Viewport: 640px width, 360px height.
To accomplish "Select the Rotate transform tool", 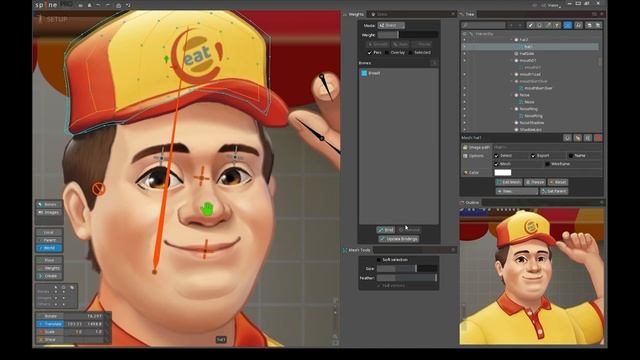I will point(51,316).
